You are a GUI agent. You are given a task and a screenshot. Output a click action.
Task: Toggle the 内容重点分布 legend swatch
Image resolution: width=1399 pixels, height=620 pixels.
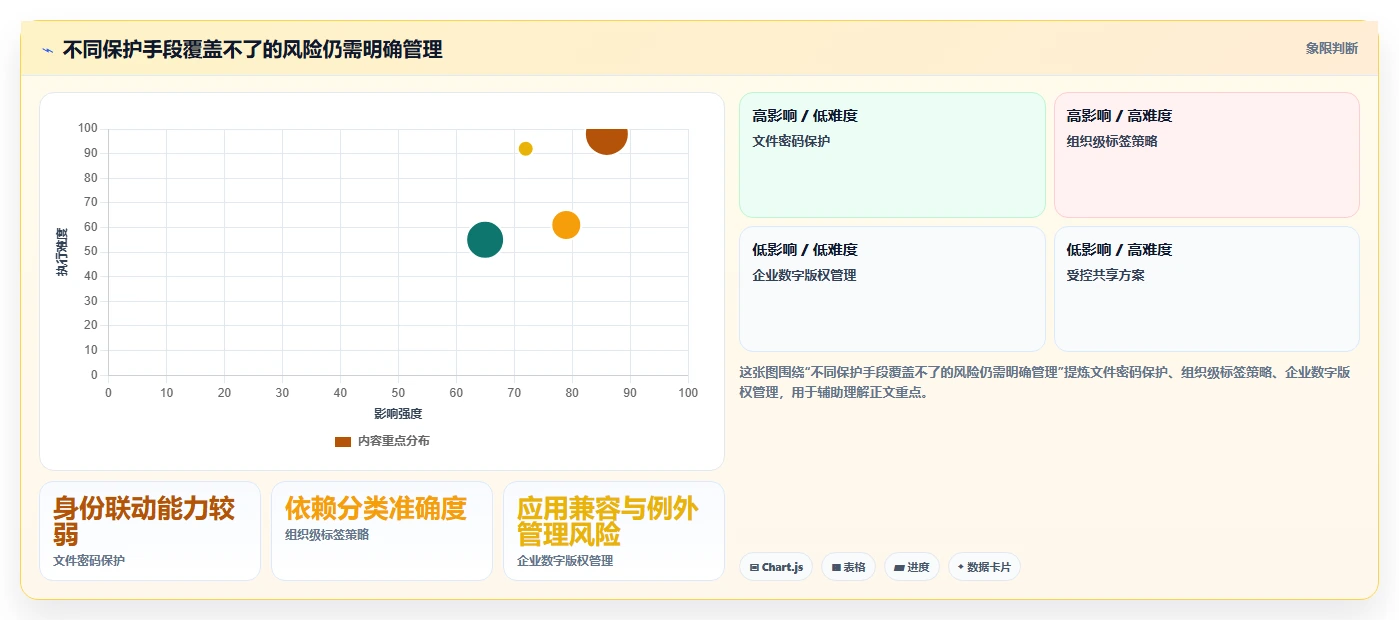click(343, 441)
